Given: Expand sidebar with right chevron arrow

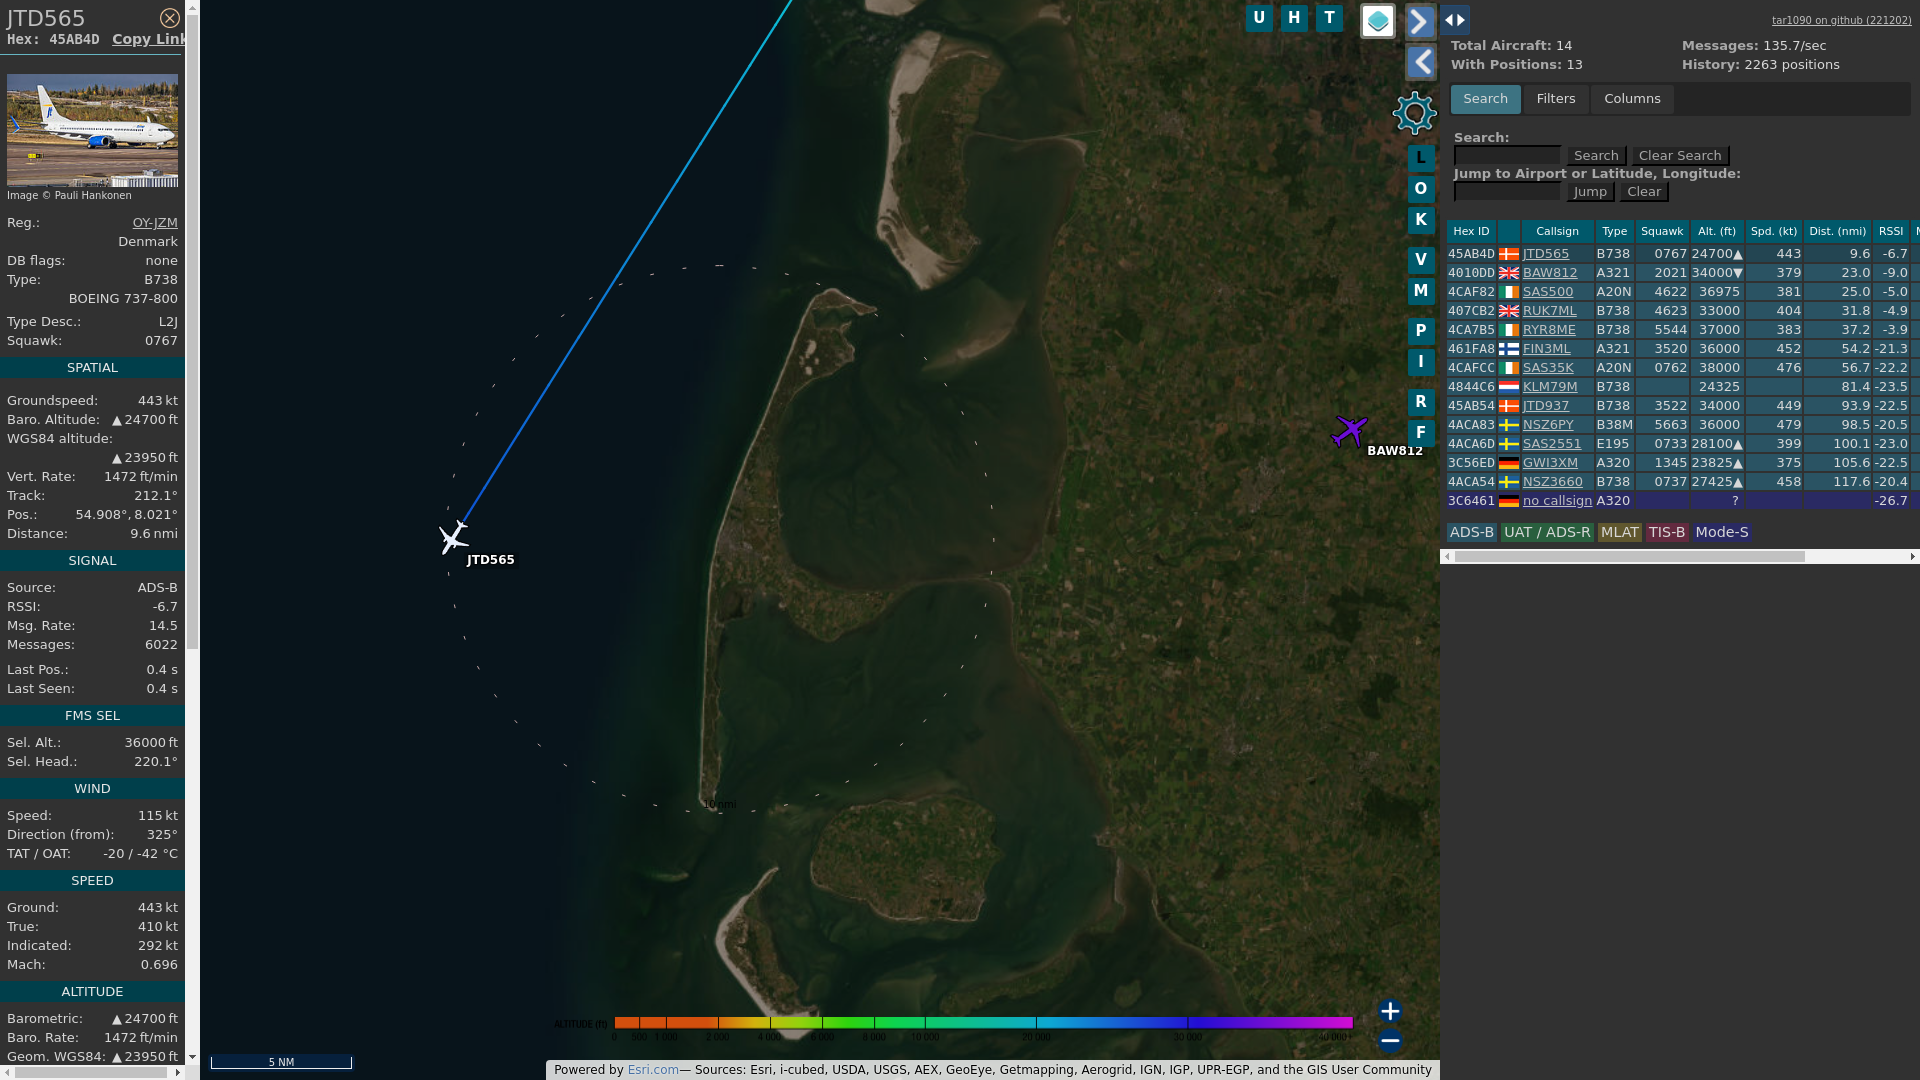Looking at the screenshot, I should pos(1420,21).
